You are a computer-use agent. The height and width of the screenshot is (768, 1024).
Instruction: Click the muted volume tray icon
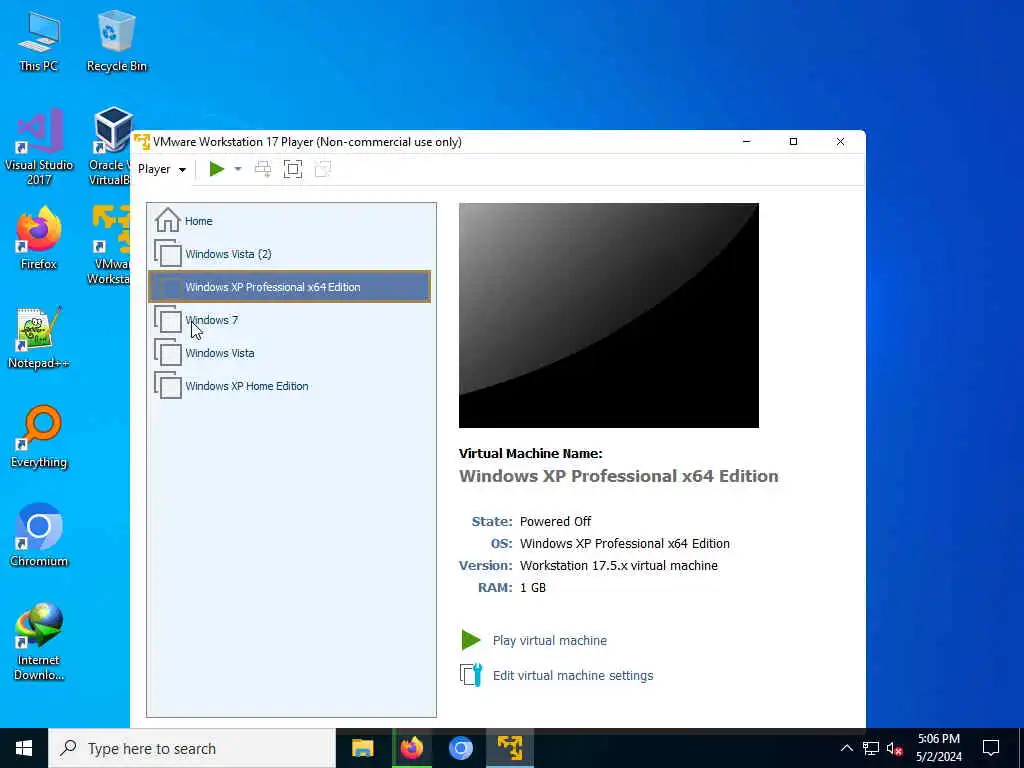tap(895, 748)
